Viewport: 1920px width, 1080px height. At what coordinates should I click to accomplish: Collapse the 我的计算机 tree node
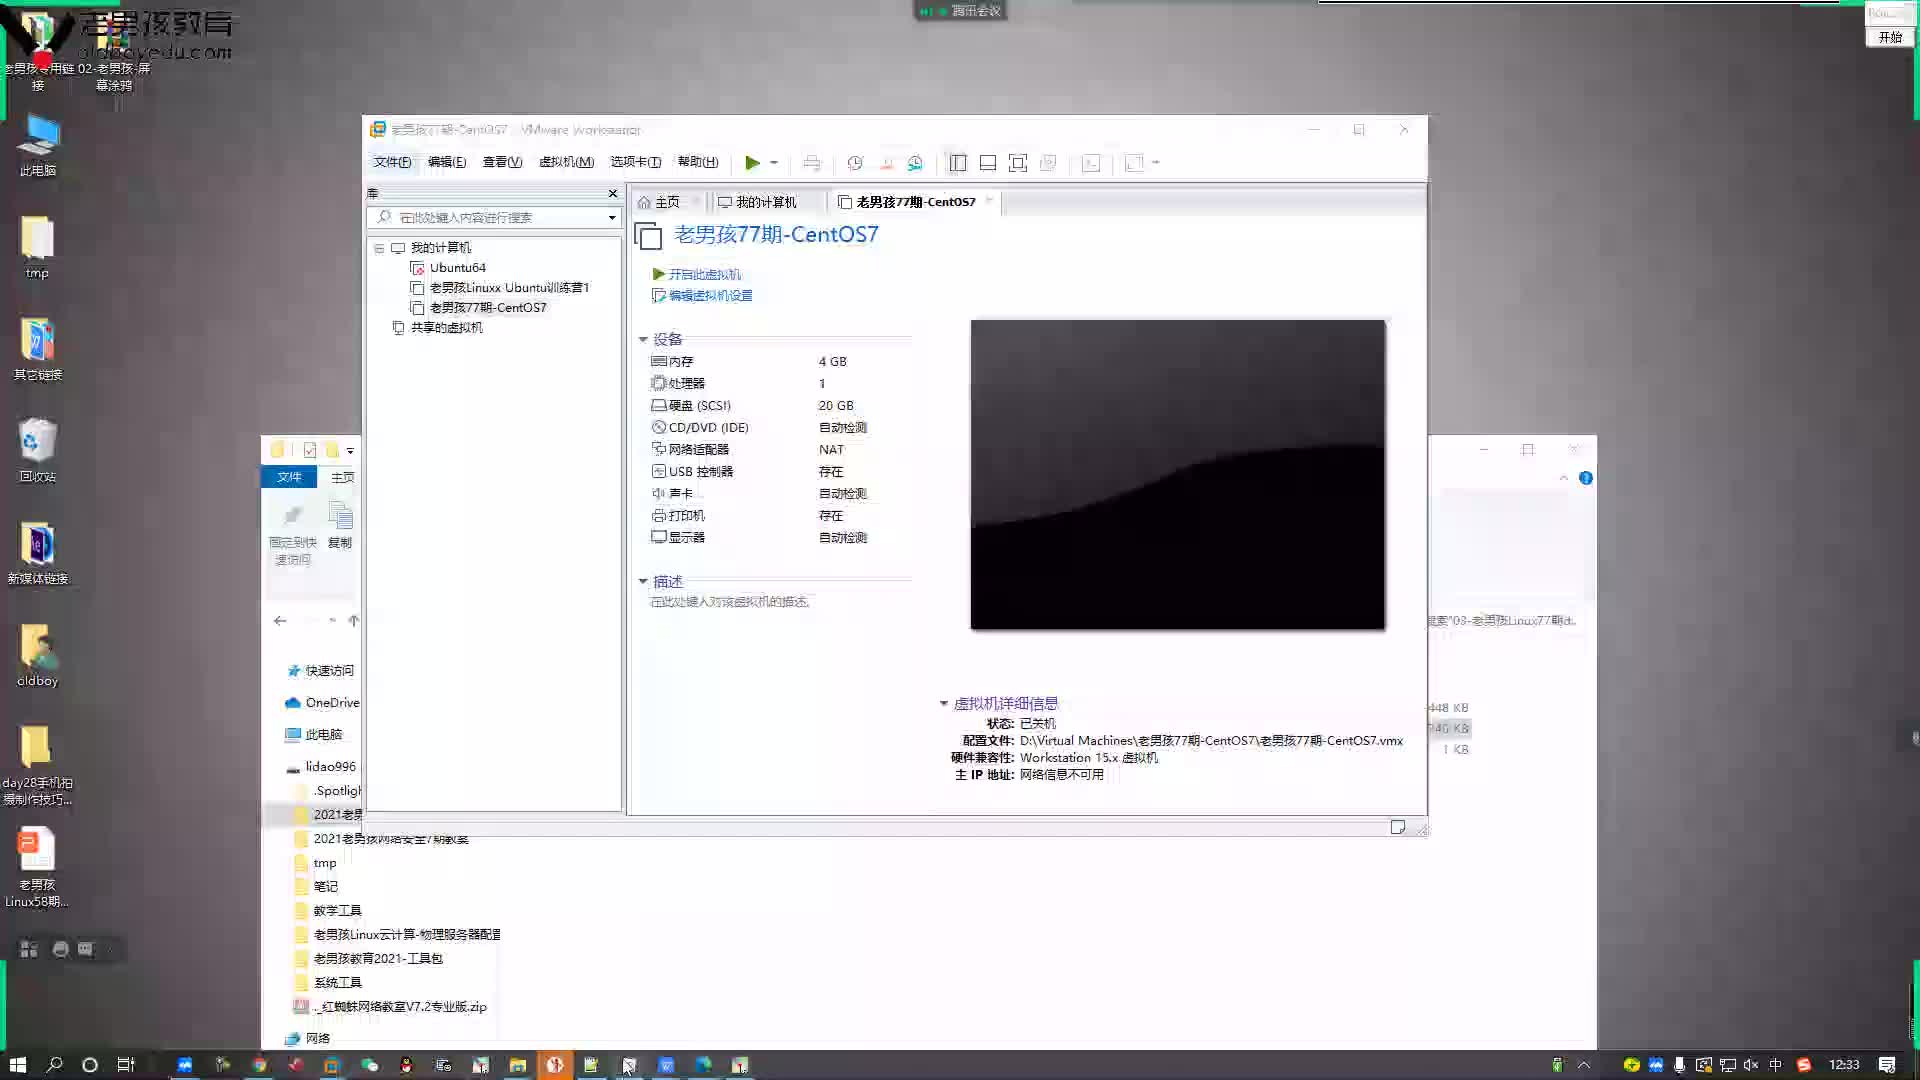point(379,248)
